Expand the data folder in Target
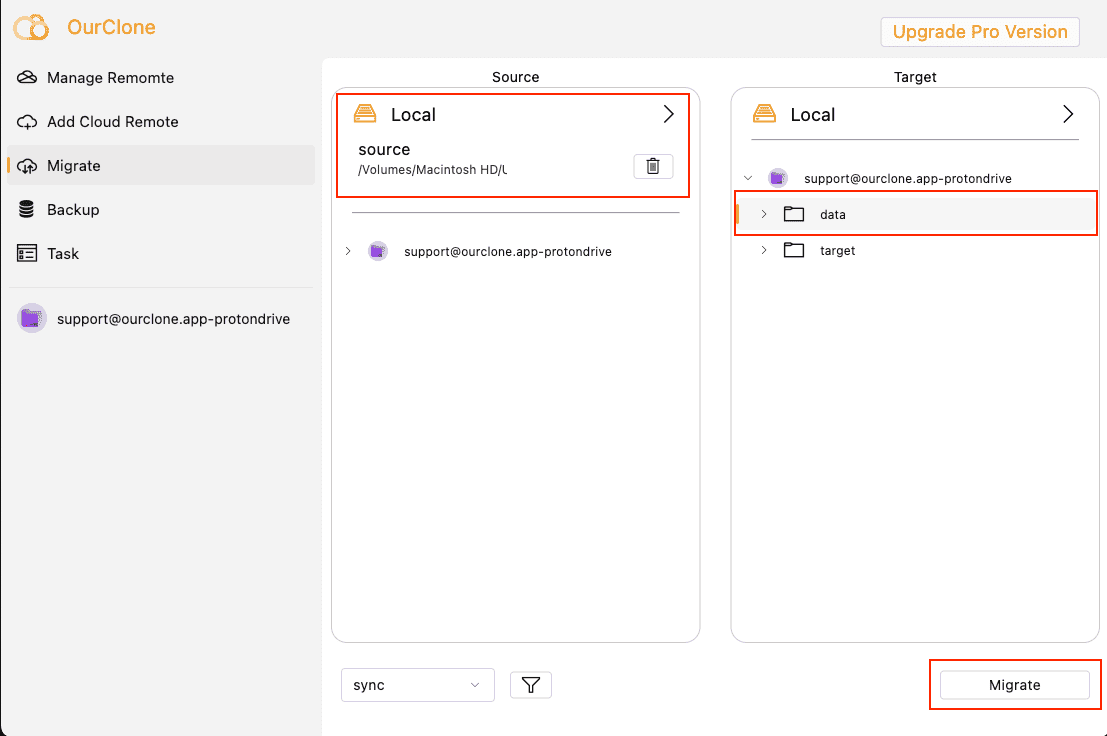This screenshot has width=1107, height=736. click(764, 213)
